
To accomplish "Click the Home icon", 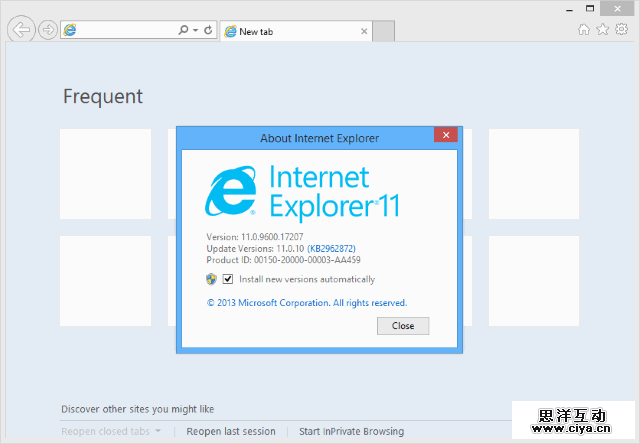I will click(584, 29).
